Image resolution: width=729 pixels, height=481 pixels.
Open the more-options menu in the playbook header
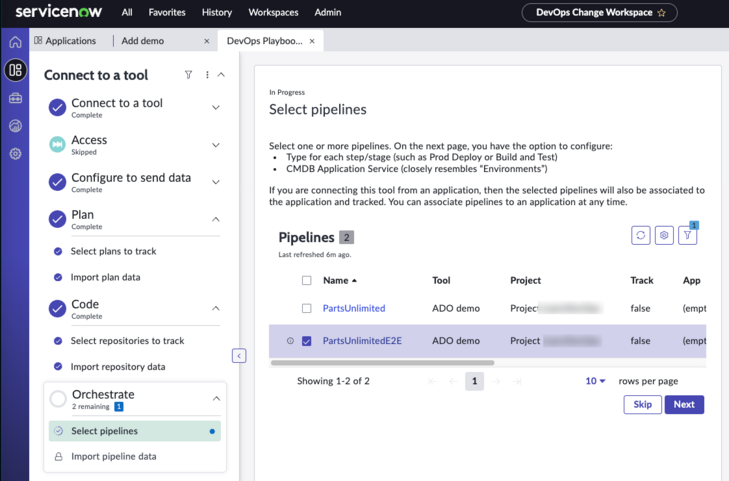click(x=207, y=75)
